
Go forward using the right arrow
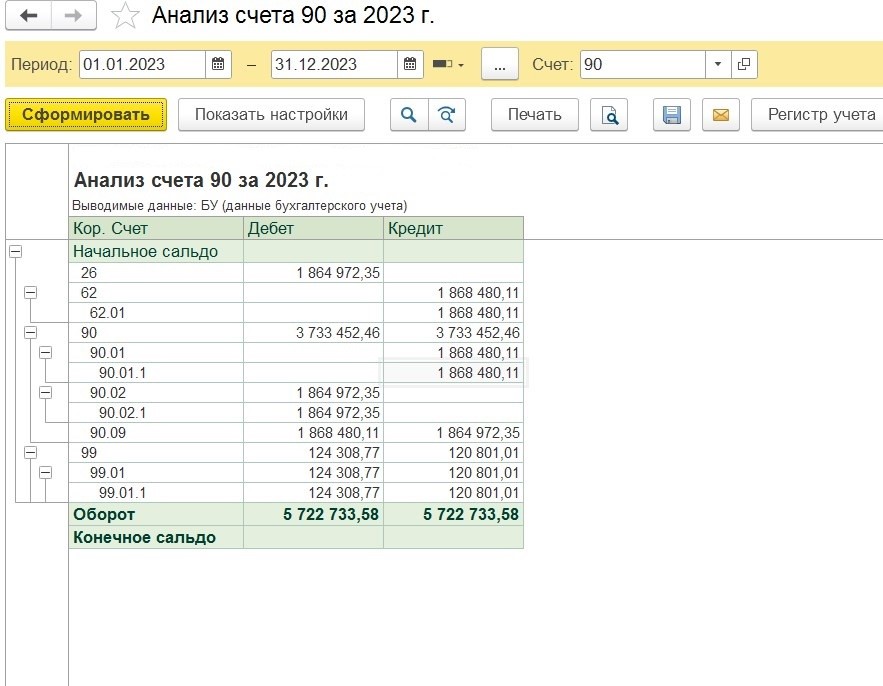pos(73,16)
